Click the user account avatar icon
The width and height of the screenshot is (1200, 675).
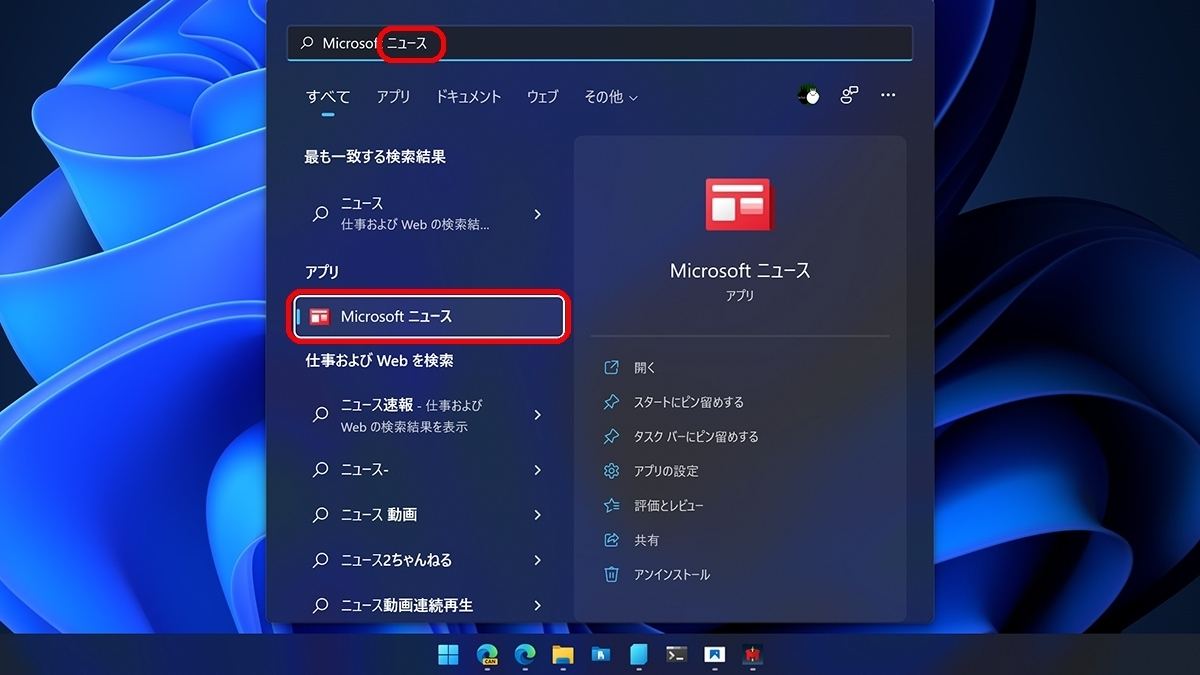[x=808, y=96]
